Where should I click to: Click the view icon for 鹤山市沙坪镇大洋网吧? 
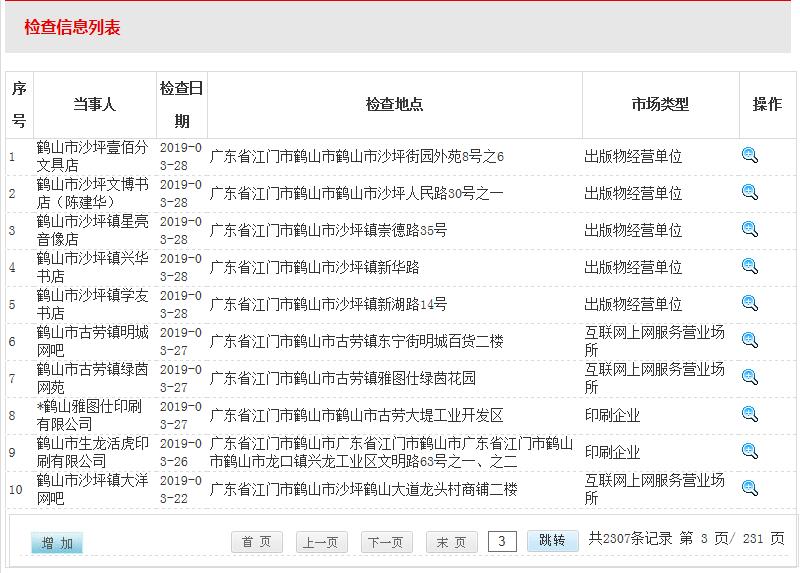(750, 488)
